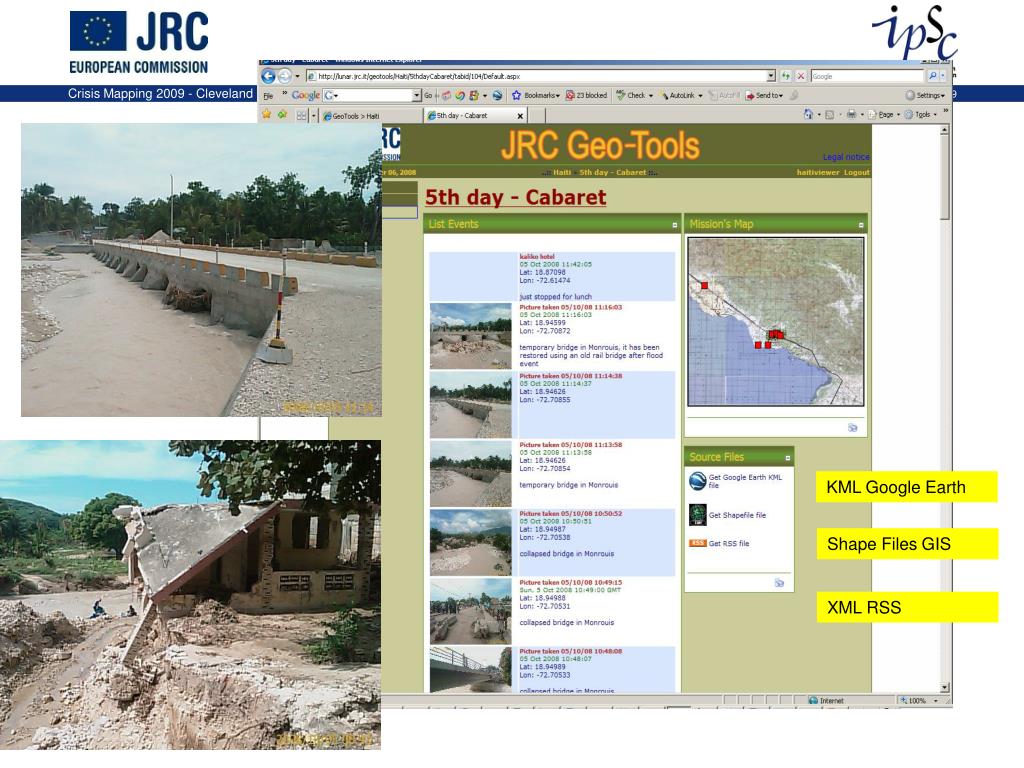Expand the address bar dropdown arrow
Screen dimensions: 1024x768
771,76
